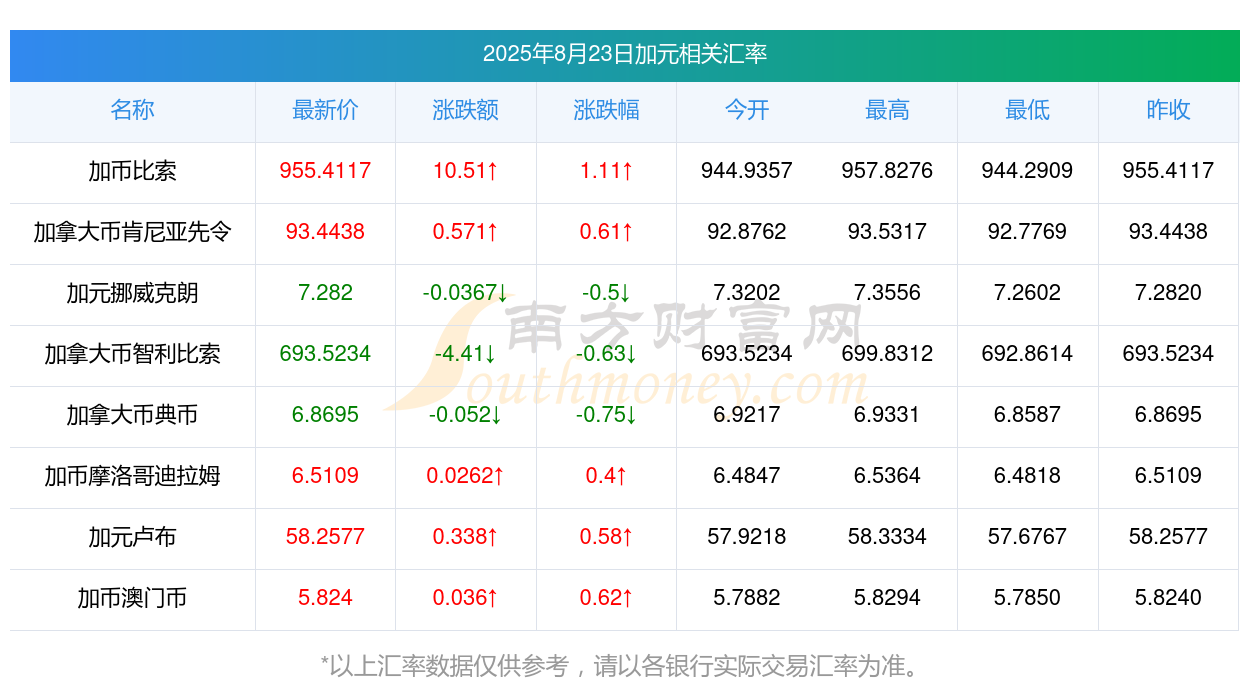Select the change percent -0.5↓
Viewport: 1250px width, 698px height.
point(606,293)
